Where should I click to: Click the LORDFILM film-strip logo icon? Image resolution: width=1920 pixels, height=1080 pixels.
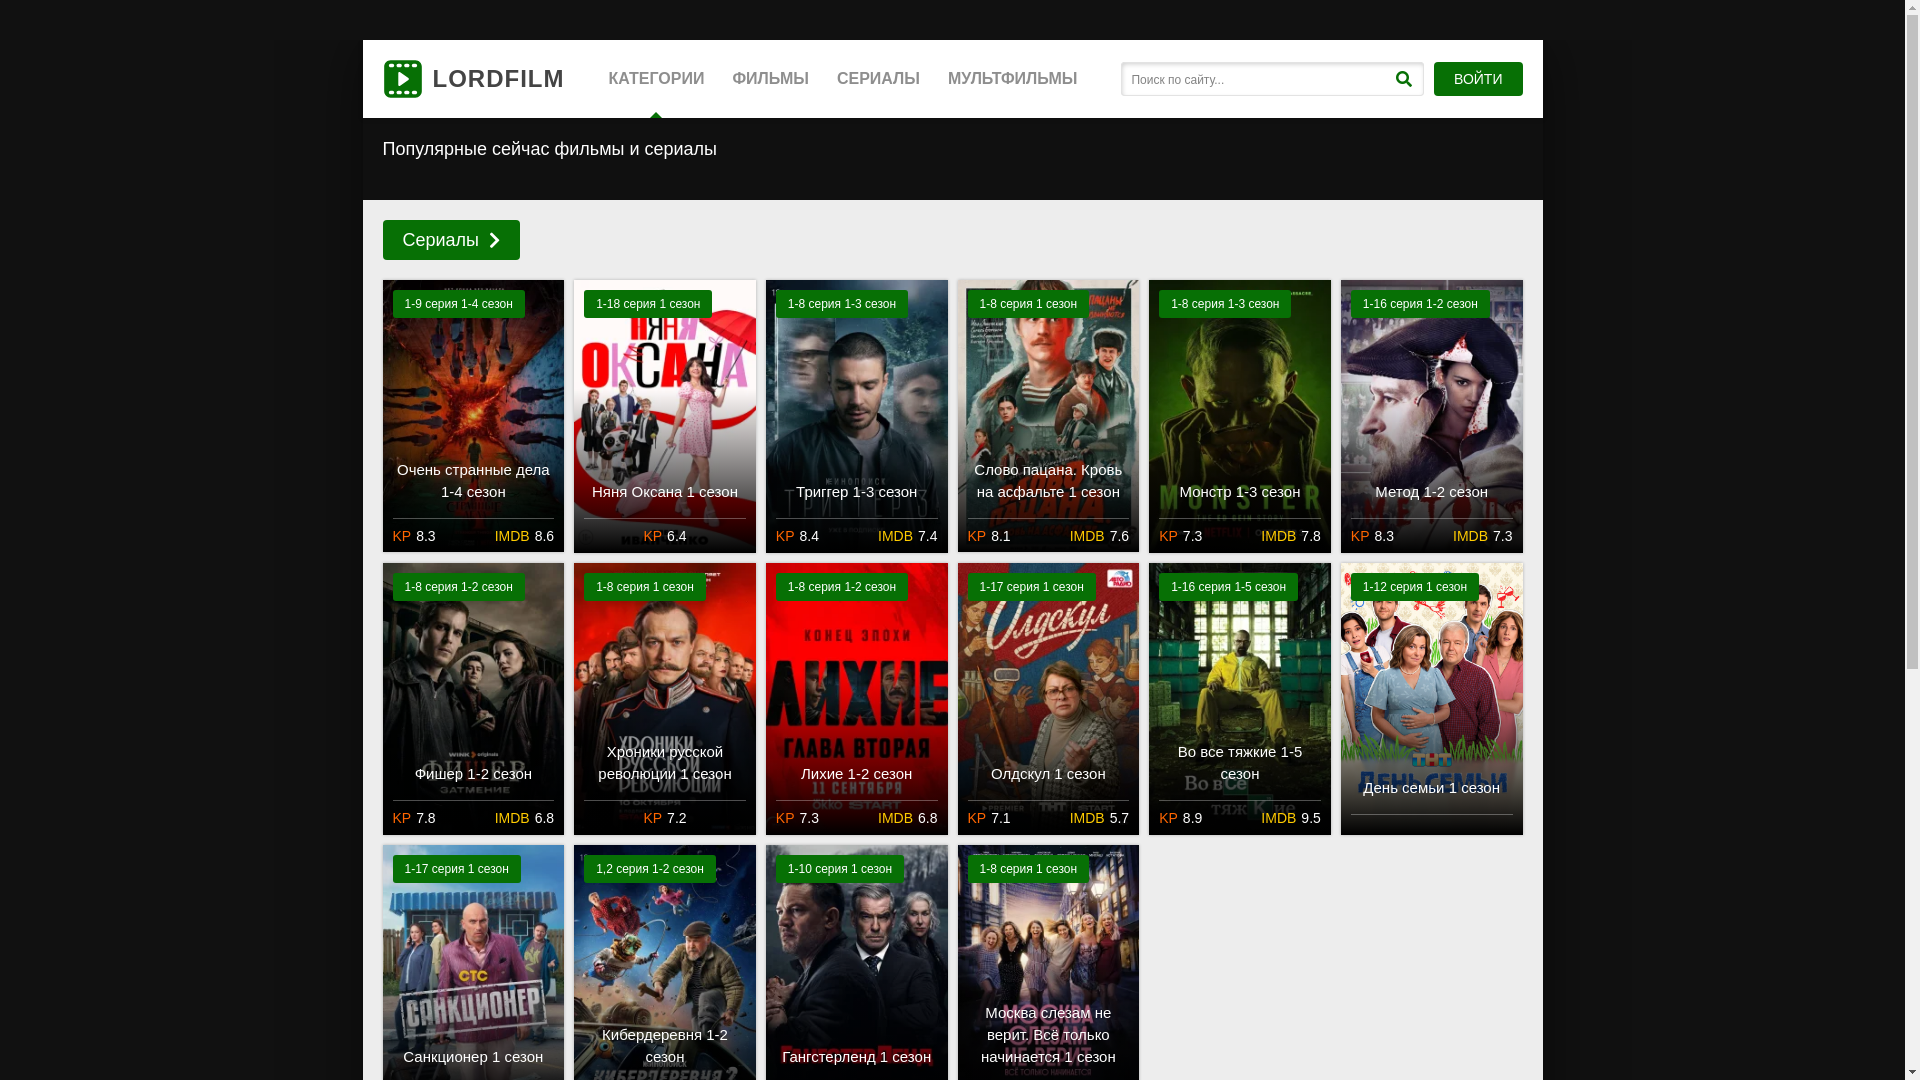tap(402, 79)
